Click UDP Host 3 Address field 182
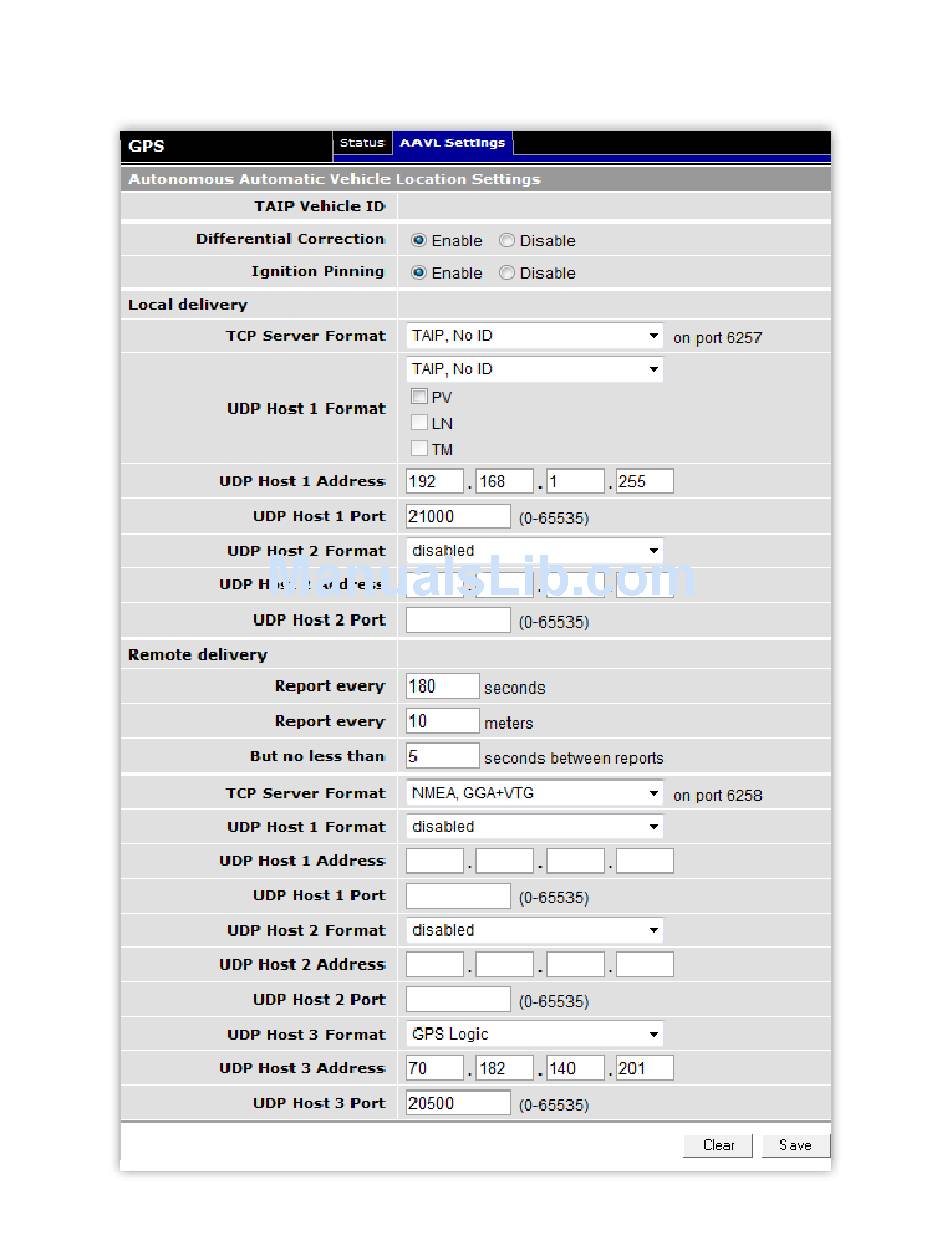The image size is (950, 1260). click(505, 1068)
